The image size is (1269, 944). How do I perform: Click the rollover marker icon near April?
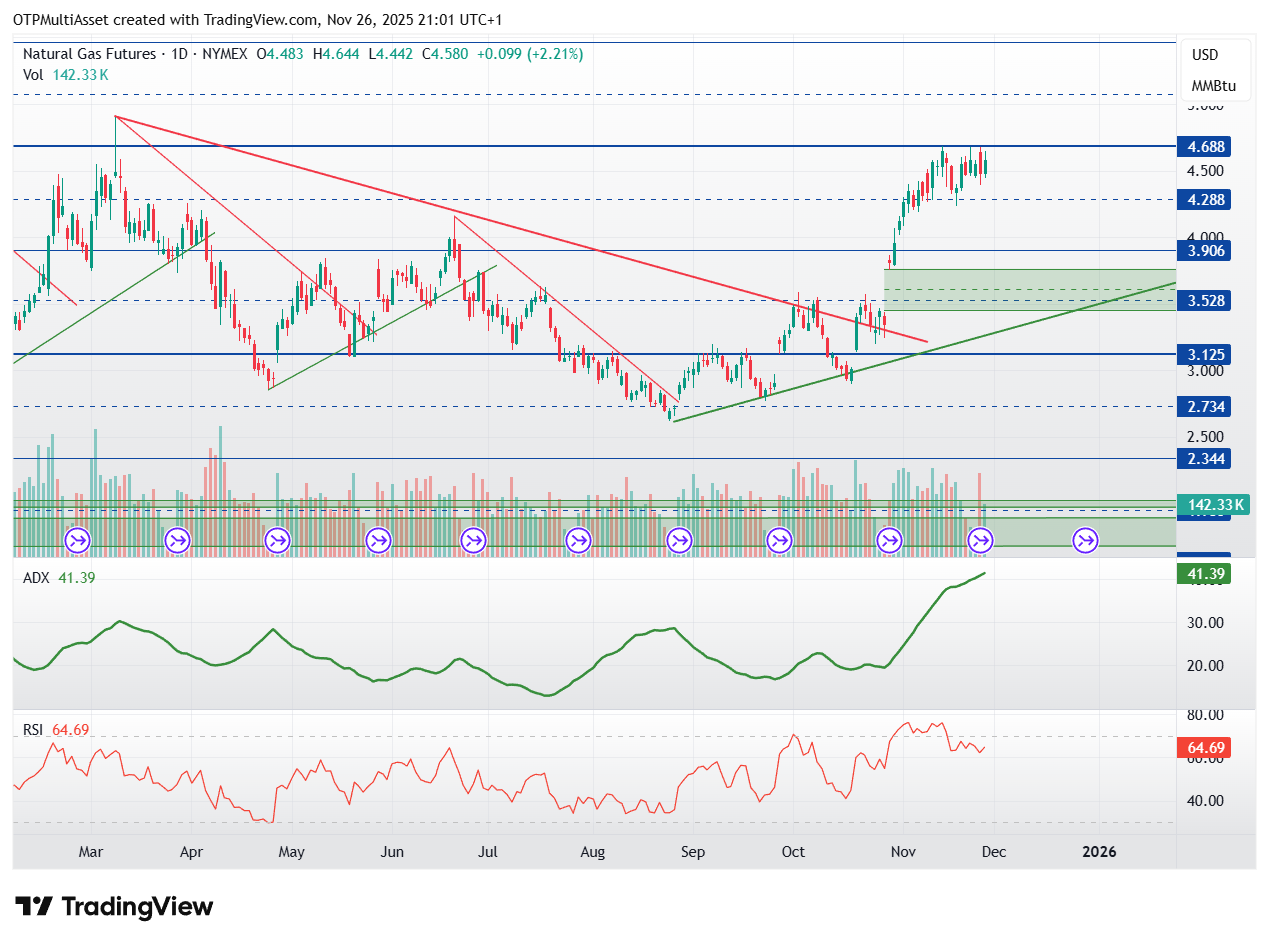pyautogui.click(x=178, y=541)
